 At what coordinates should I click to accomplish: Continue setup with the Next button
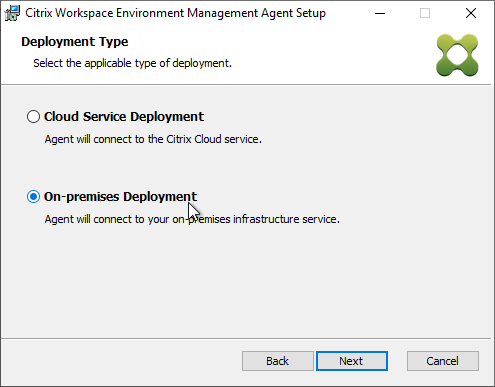pyautogui.click(x=352, y=361)
